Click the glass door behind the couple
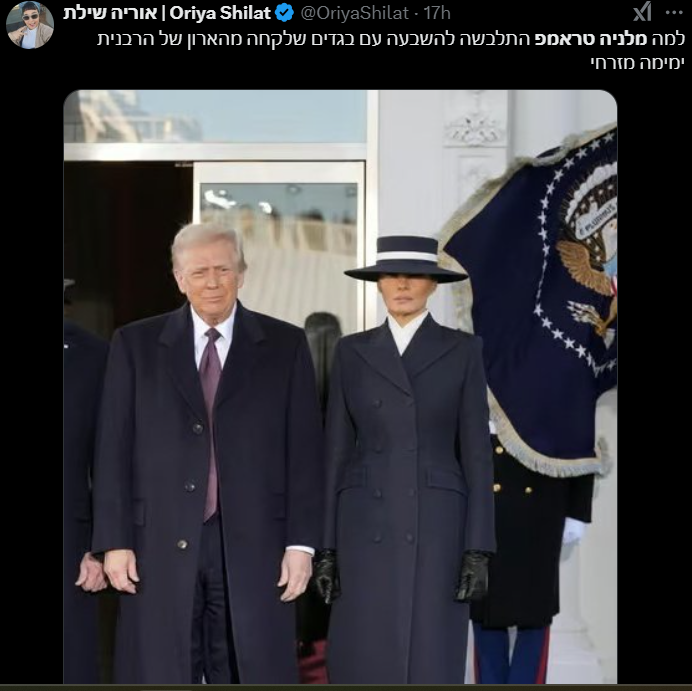This screenshot has width=692, height=691. click(x=279, y=247)
